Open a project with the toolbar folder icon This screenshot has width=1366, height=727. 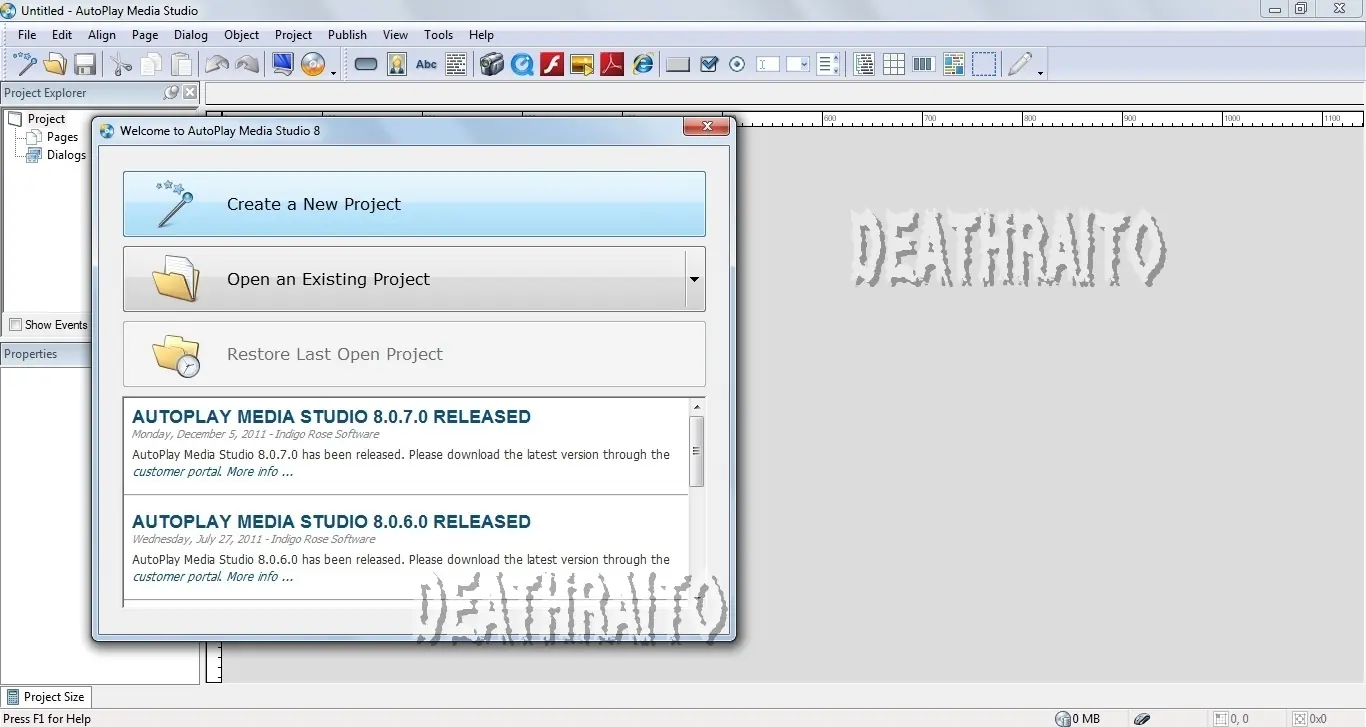tap(55, 65)
